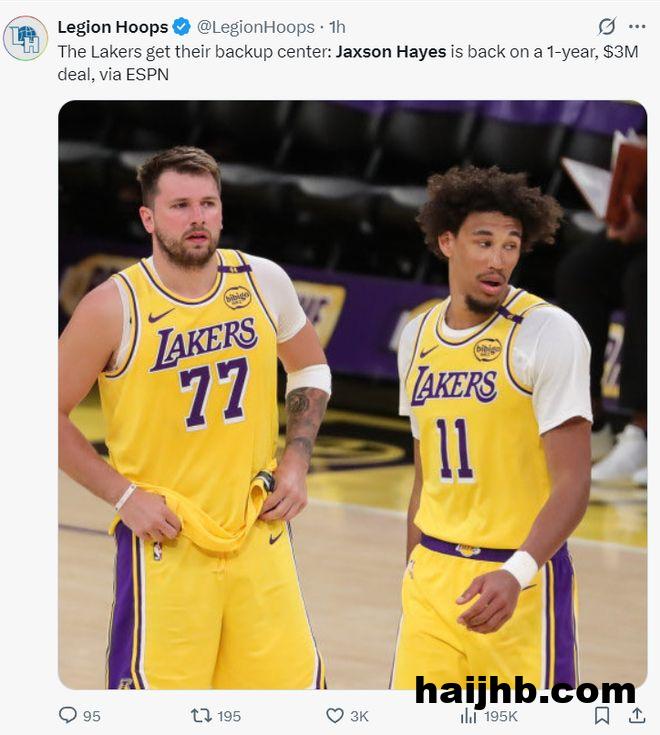Click the 3K likes count
Image resolution: width=660 pixels, height=735 pixels.
(x=360, y=716)
